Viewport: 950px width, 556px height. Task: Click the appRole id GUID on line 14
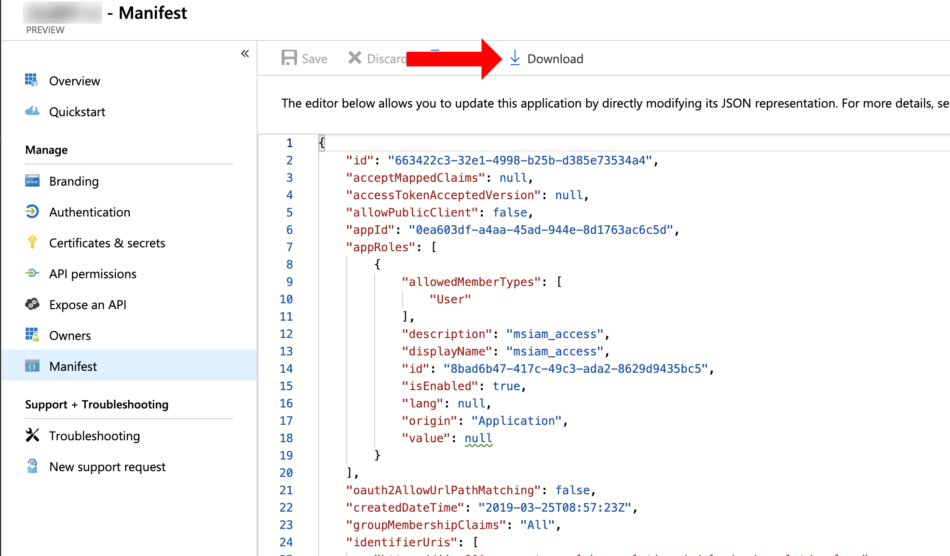coord(576,369)
